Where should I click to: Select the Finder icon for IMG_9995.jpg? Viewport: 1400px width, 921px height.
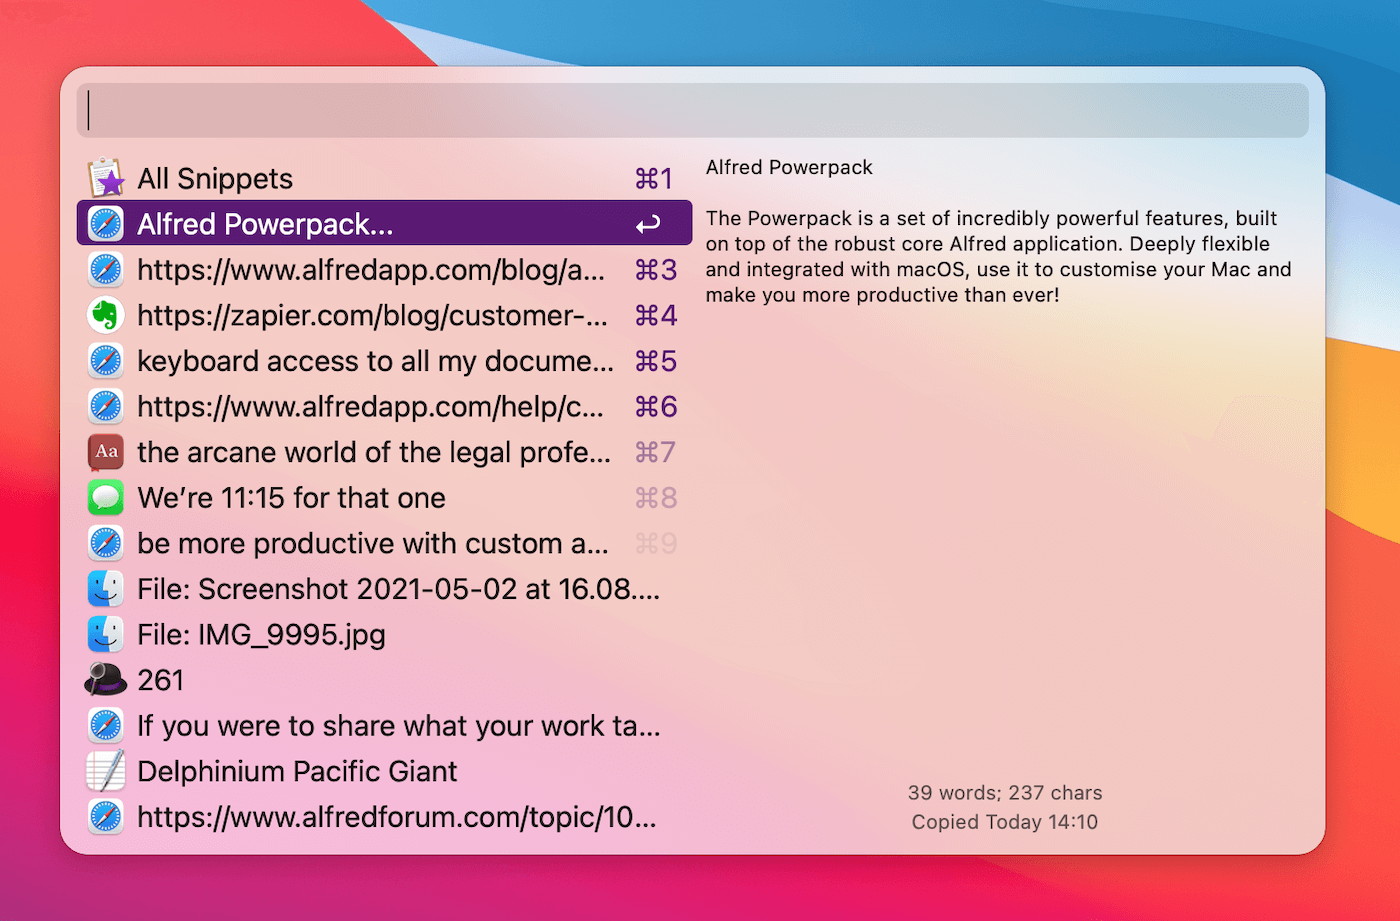105,634
